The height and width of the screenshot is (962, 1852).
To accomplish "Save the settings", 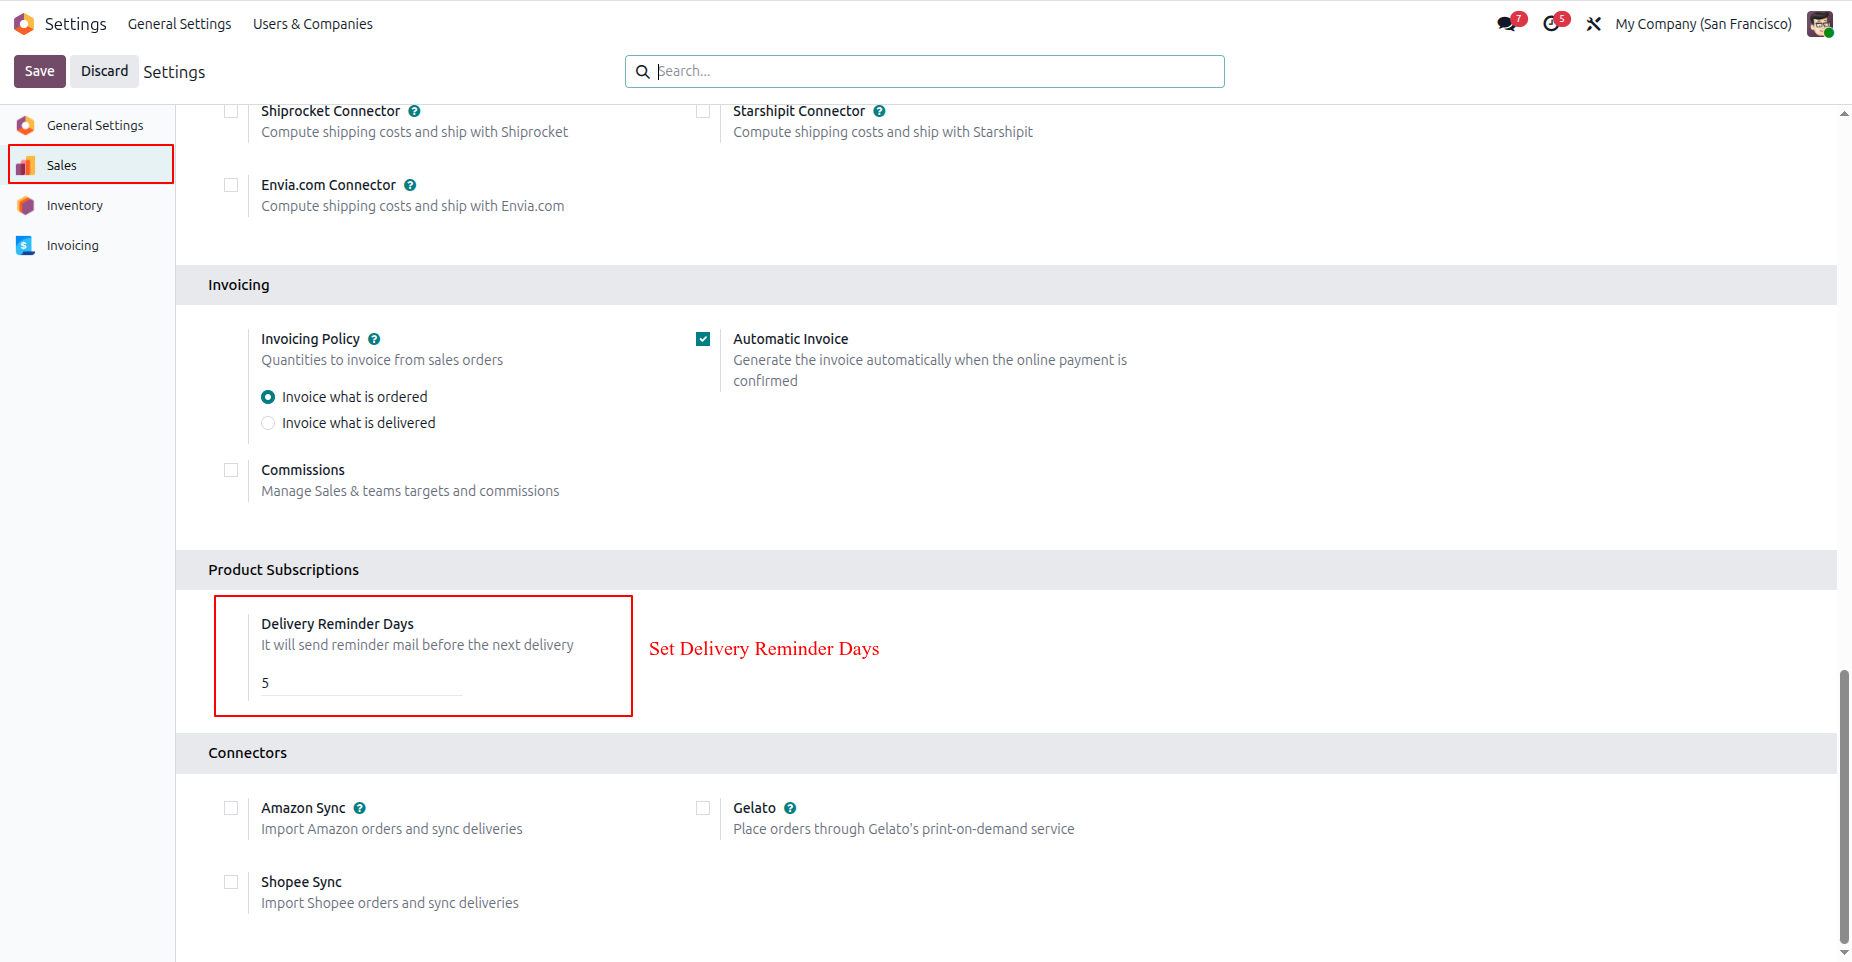I will 40,71.
